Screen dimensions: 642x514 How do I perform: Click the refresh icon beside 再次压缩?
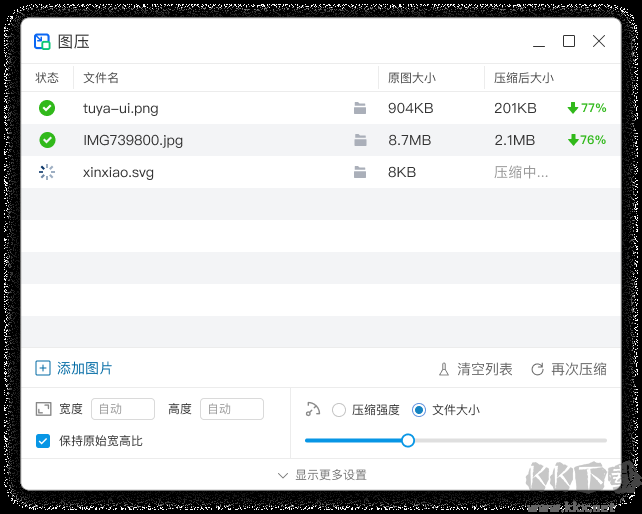[538, 369]
